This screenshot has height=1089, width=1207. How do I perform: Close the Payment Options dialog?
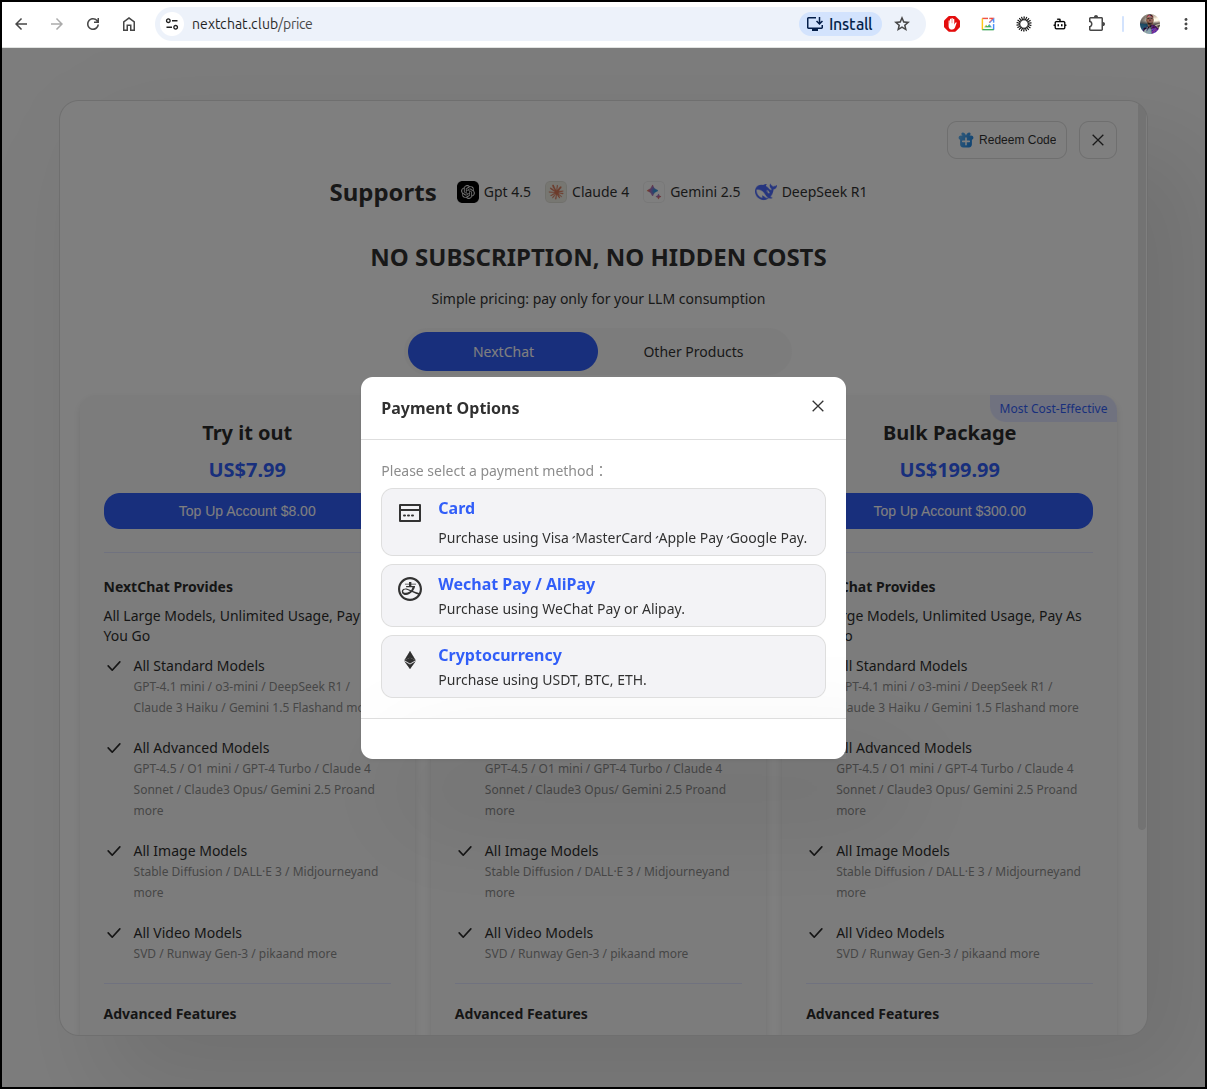pyautogui.click(x=818, y=406)
